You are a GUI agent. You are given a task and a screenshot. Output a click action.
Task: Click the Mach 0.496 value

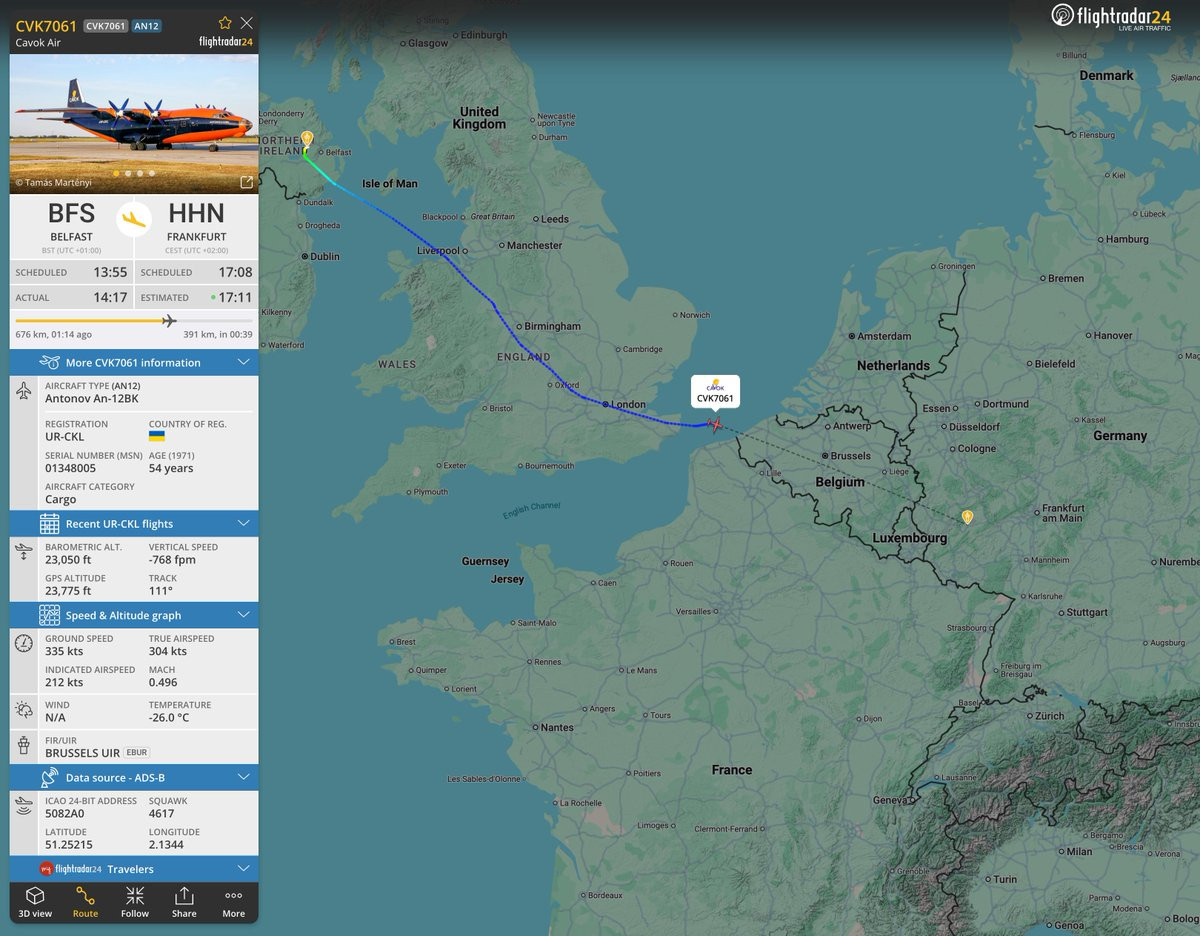coord(163,682)
